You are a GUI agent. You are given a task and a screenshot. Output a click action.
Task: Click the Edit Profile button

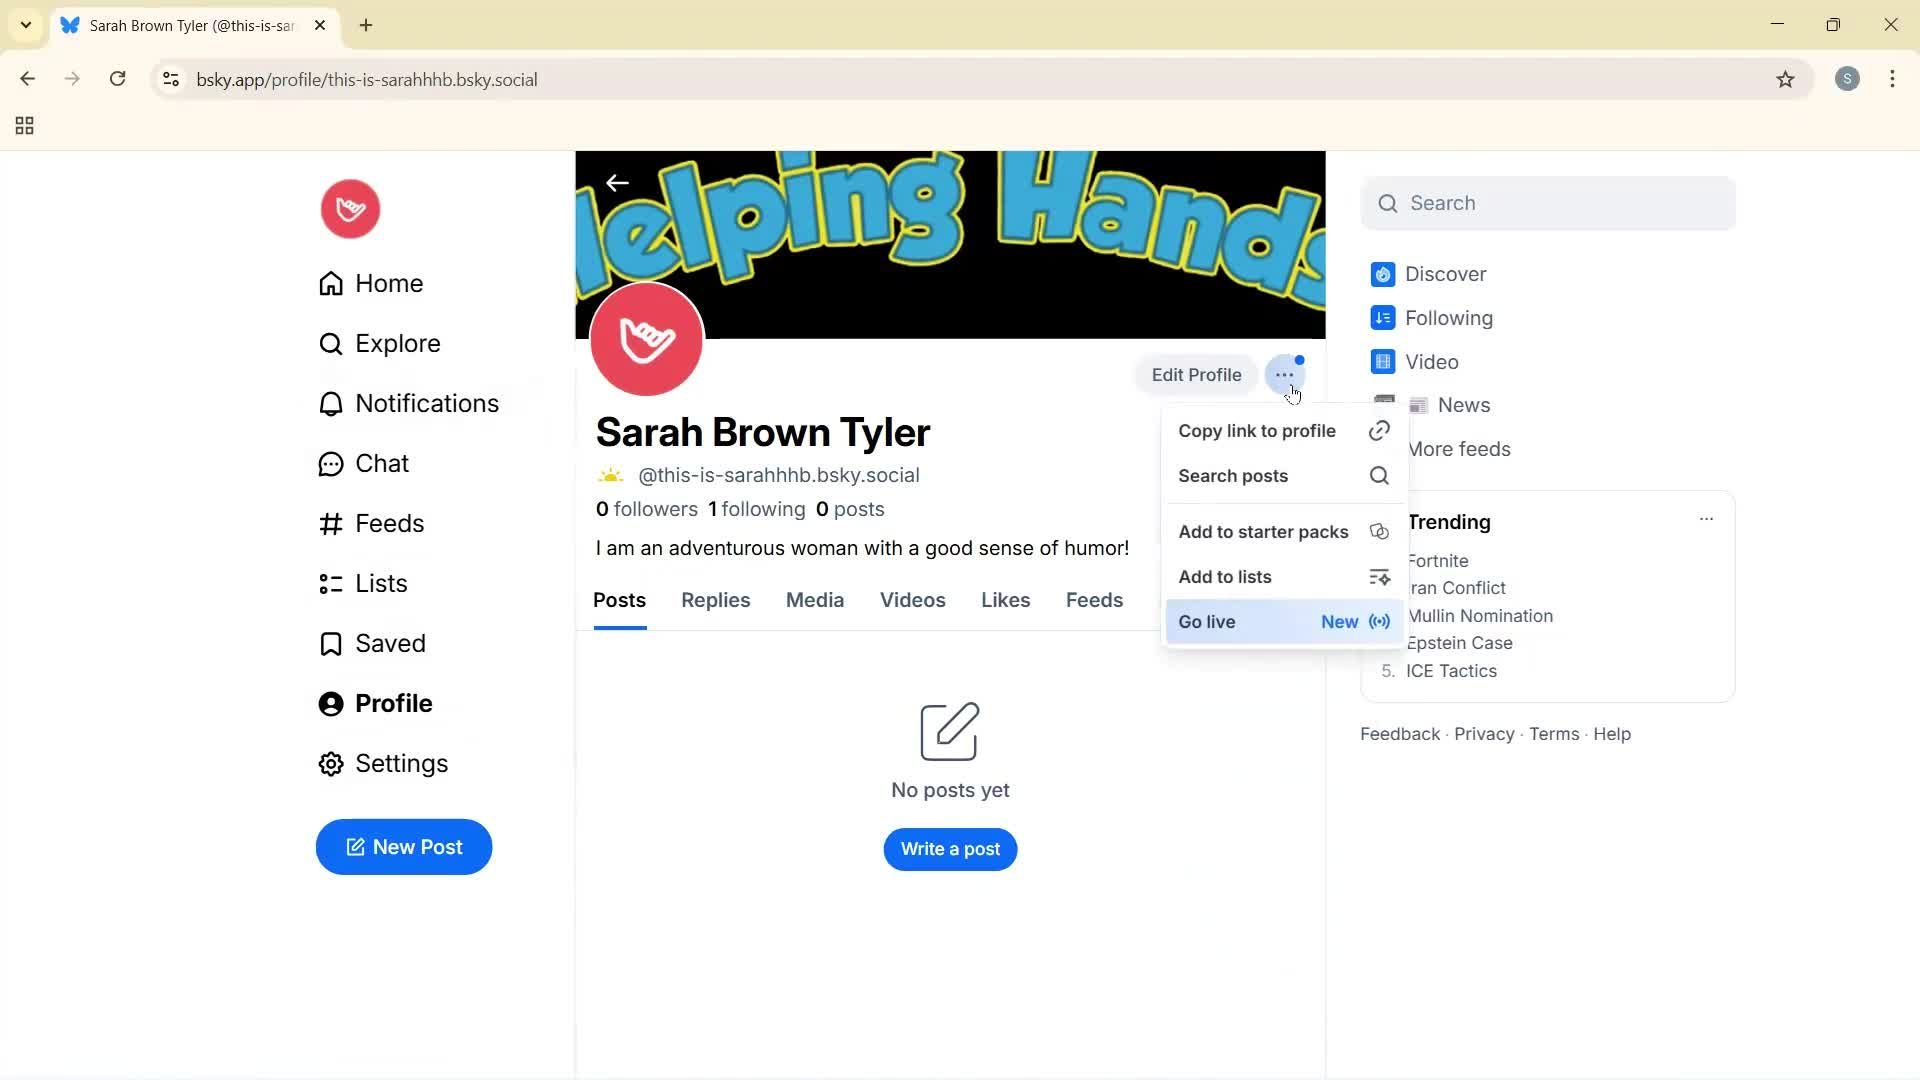(x=1196, y=375)
